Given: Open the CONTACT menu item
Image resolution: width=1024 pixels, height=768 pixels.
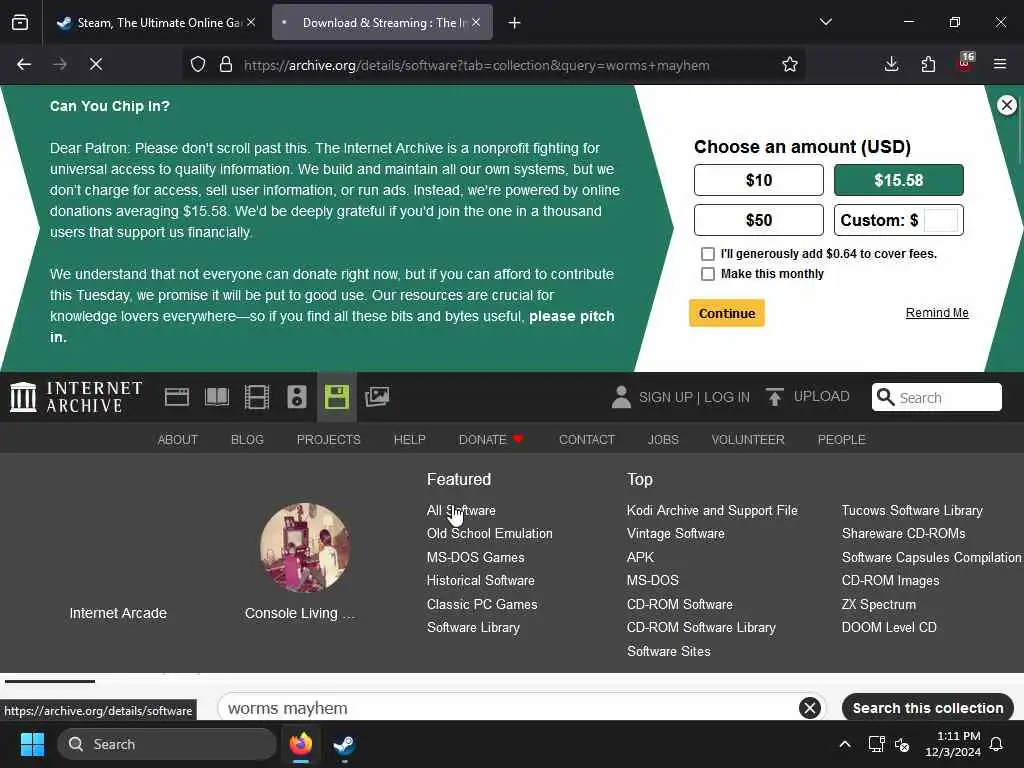Looking at the screenshot, I should (x=586, y=440).
